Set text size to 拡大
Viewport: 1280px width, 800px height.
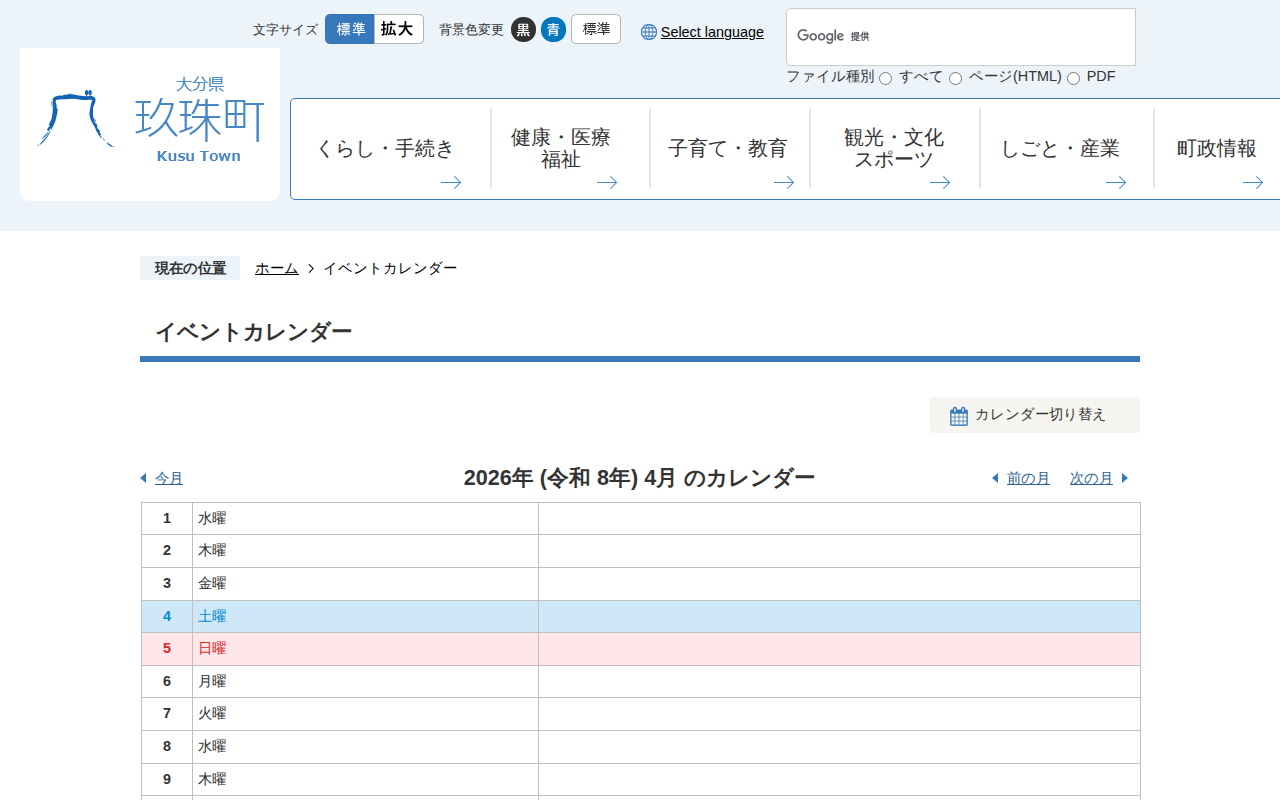coord(397,29)
